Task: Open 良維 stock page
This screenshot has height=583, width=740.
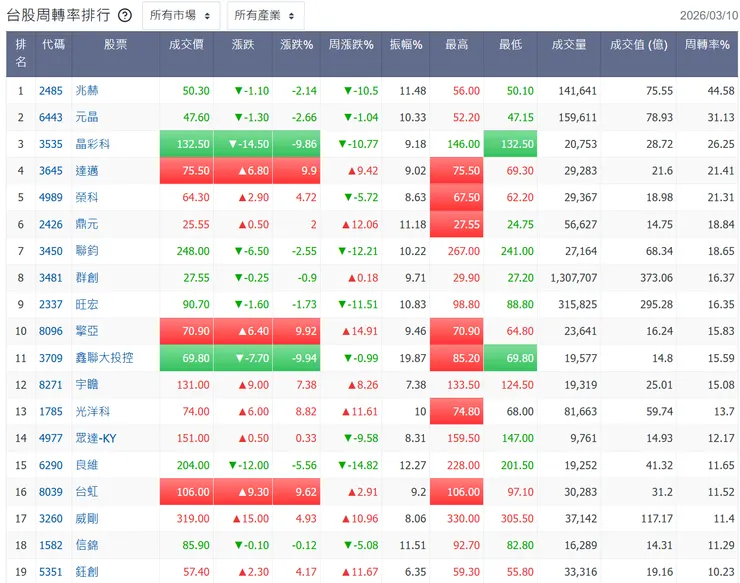Action: point(87,465)
